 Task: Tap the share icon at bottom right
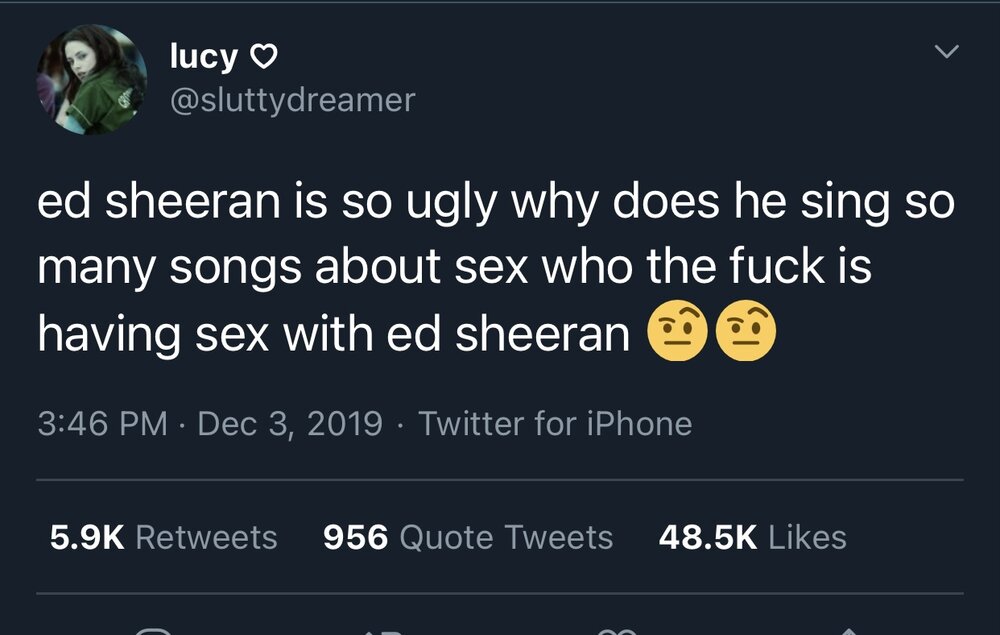click(x=848, y=631)
